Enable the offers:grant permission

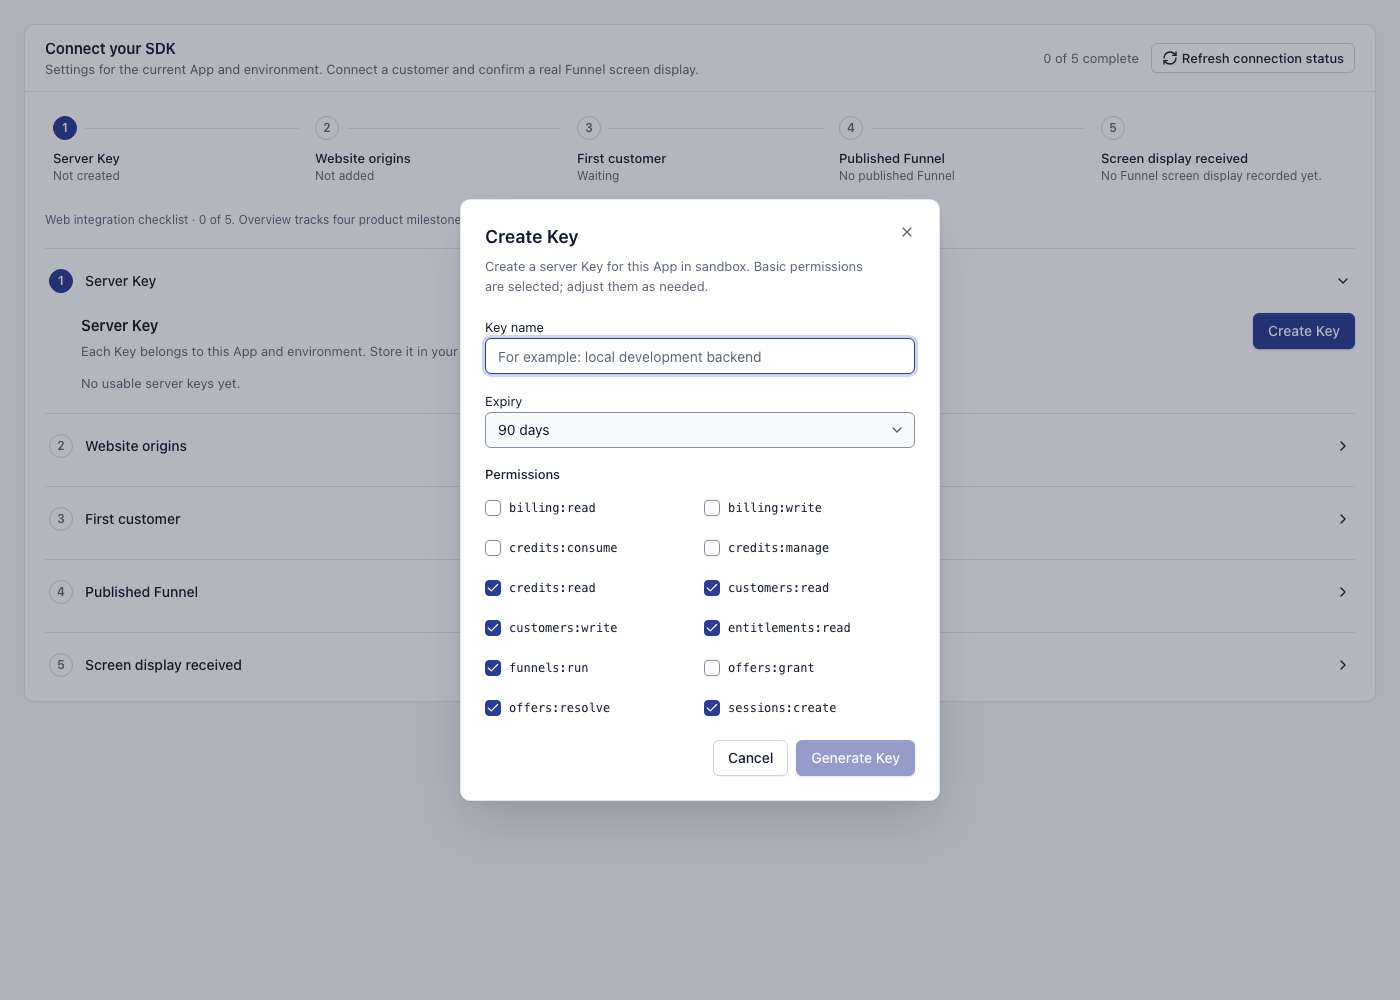[x=712, y=668]
